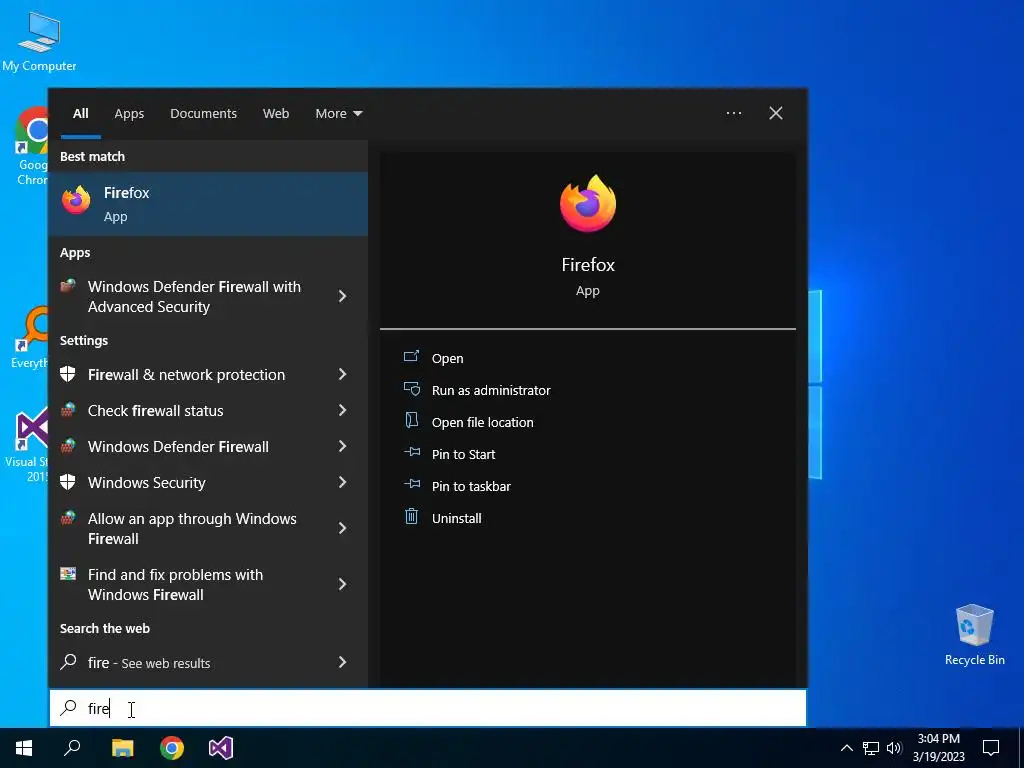Click the Check firewall status icon
1024x768 pixels.
pyautogui.click(x=68, y=410)
